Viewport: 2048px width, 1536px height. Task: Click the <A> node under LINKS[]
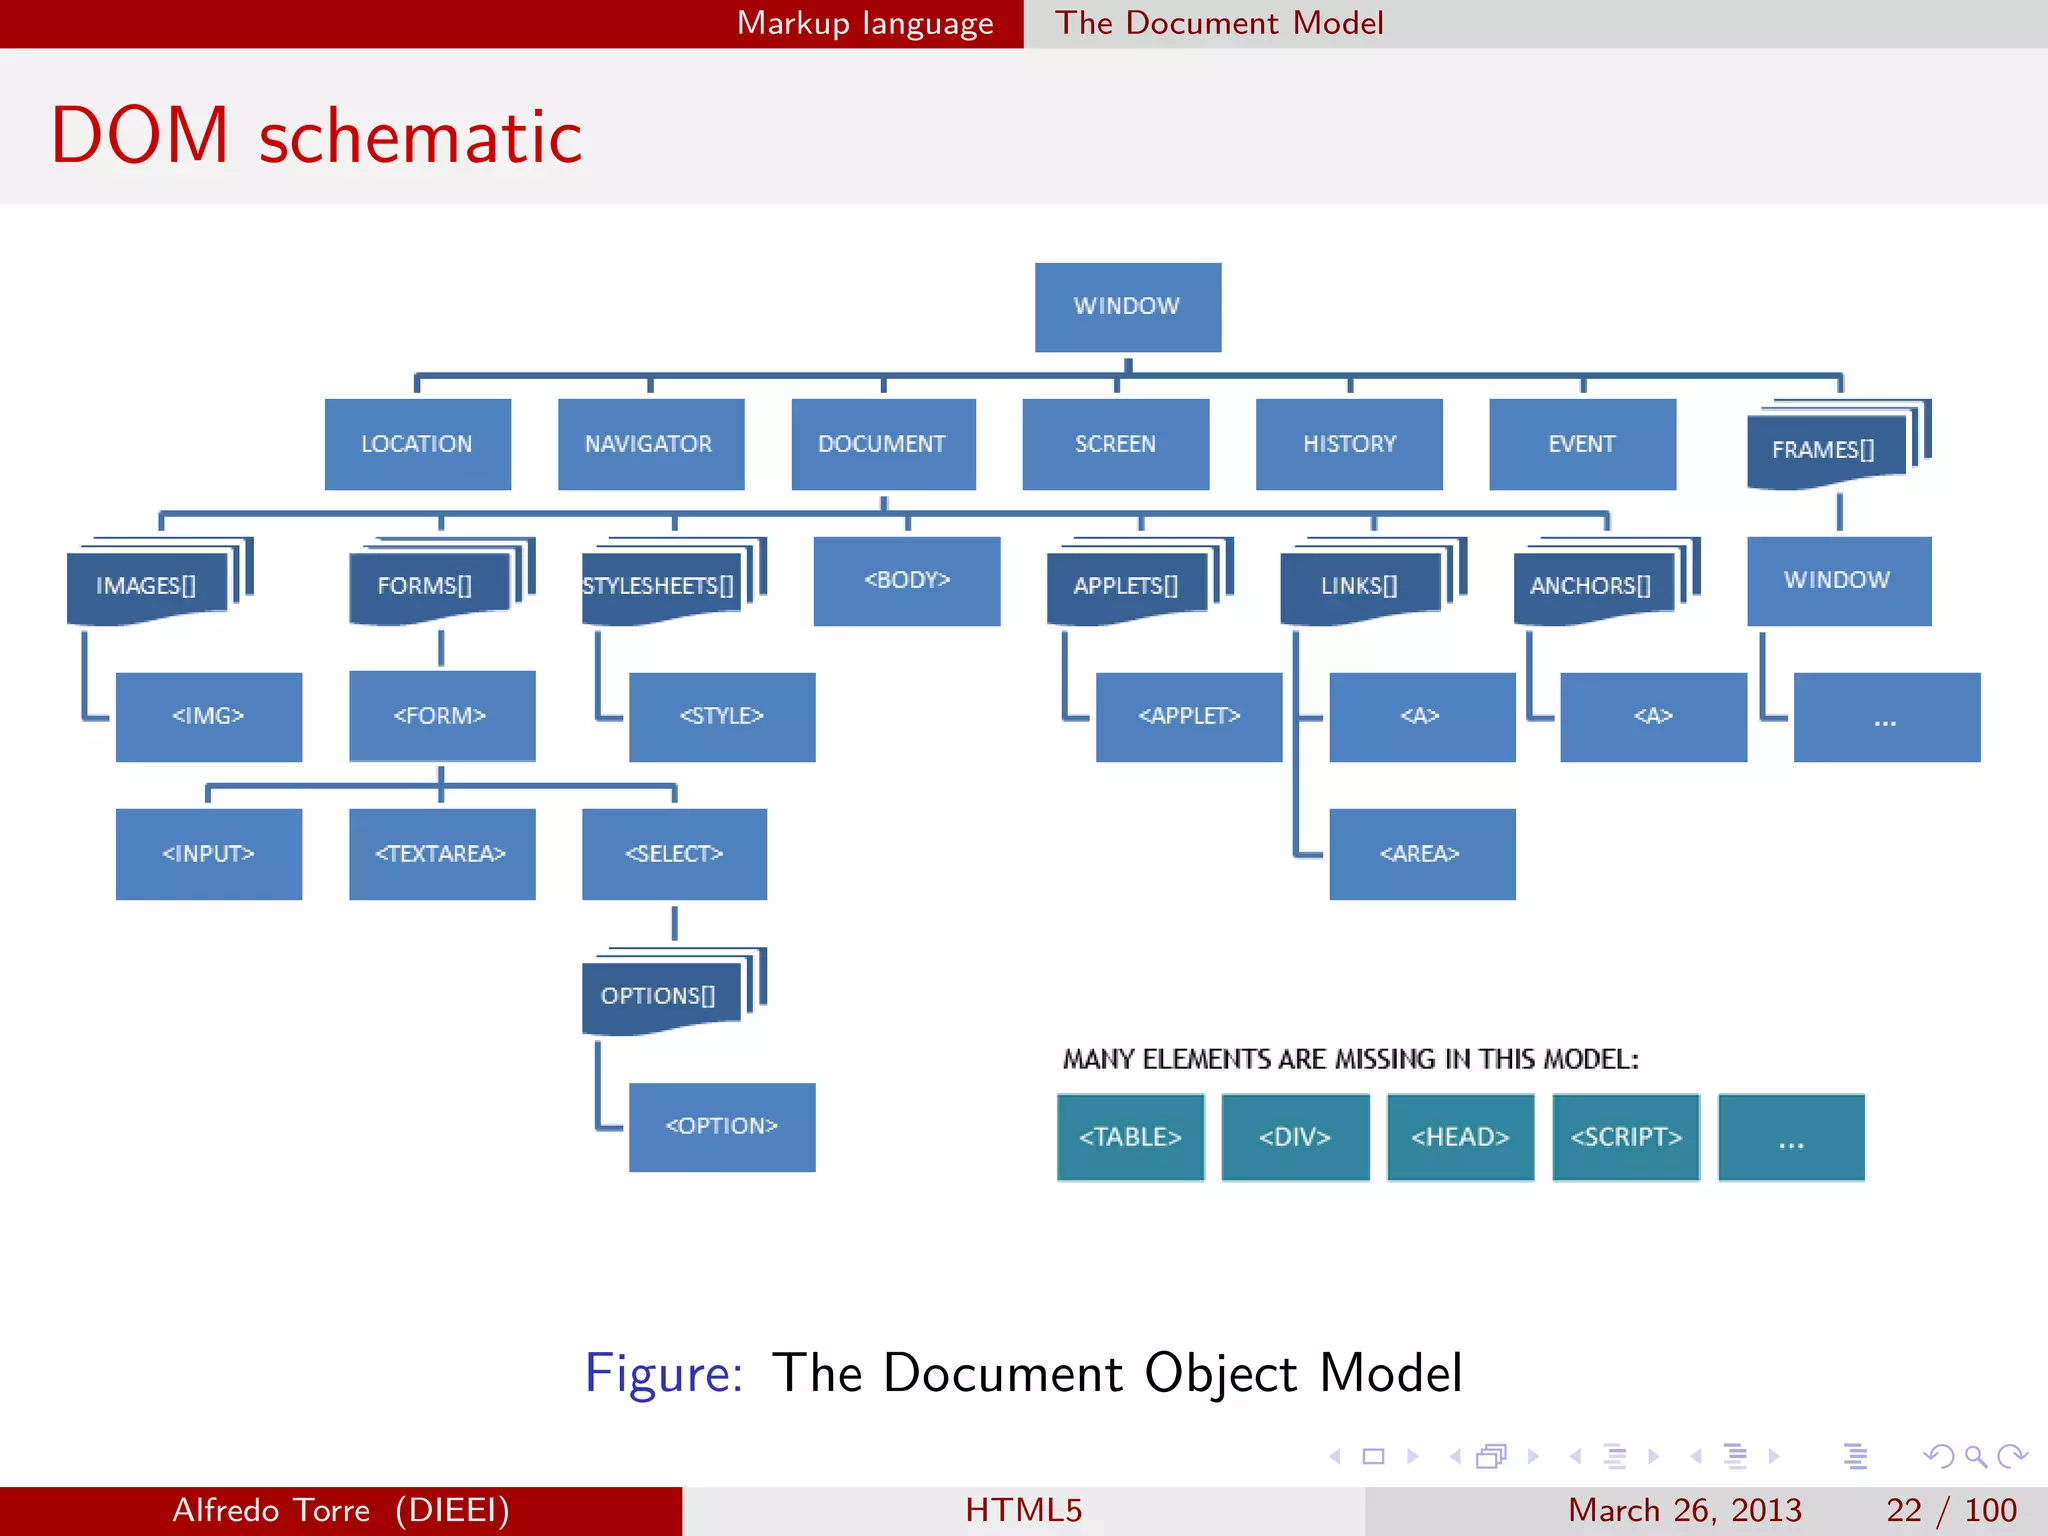(x=1422, y=717)
